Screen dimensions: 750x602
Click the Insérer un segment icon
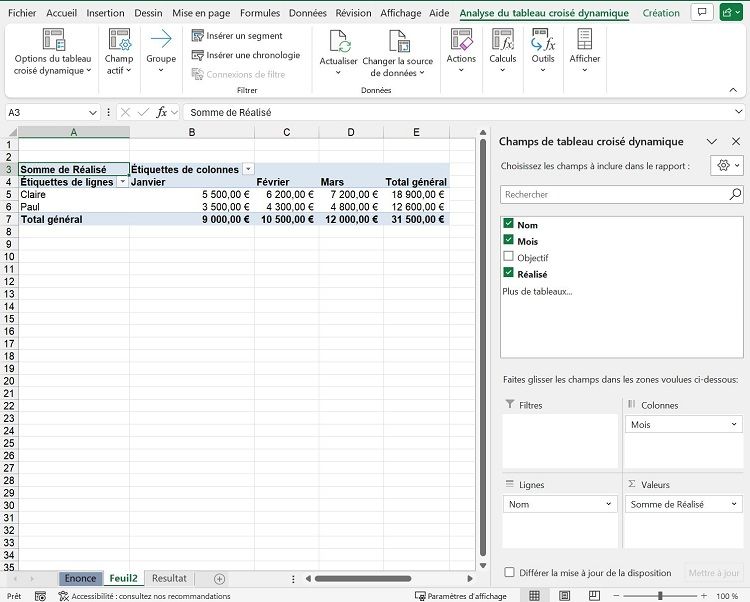(198, 36)
